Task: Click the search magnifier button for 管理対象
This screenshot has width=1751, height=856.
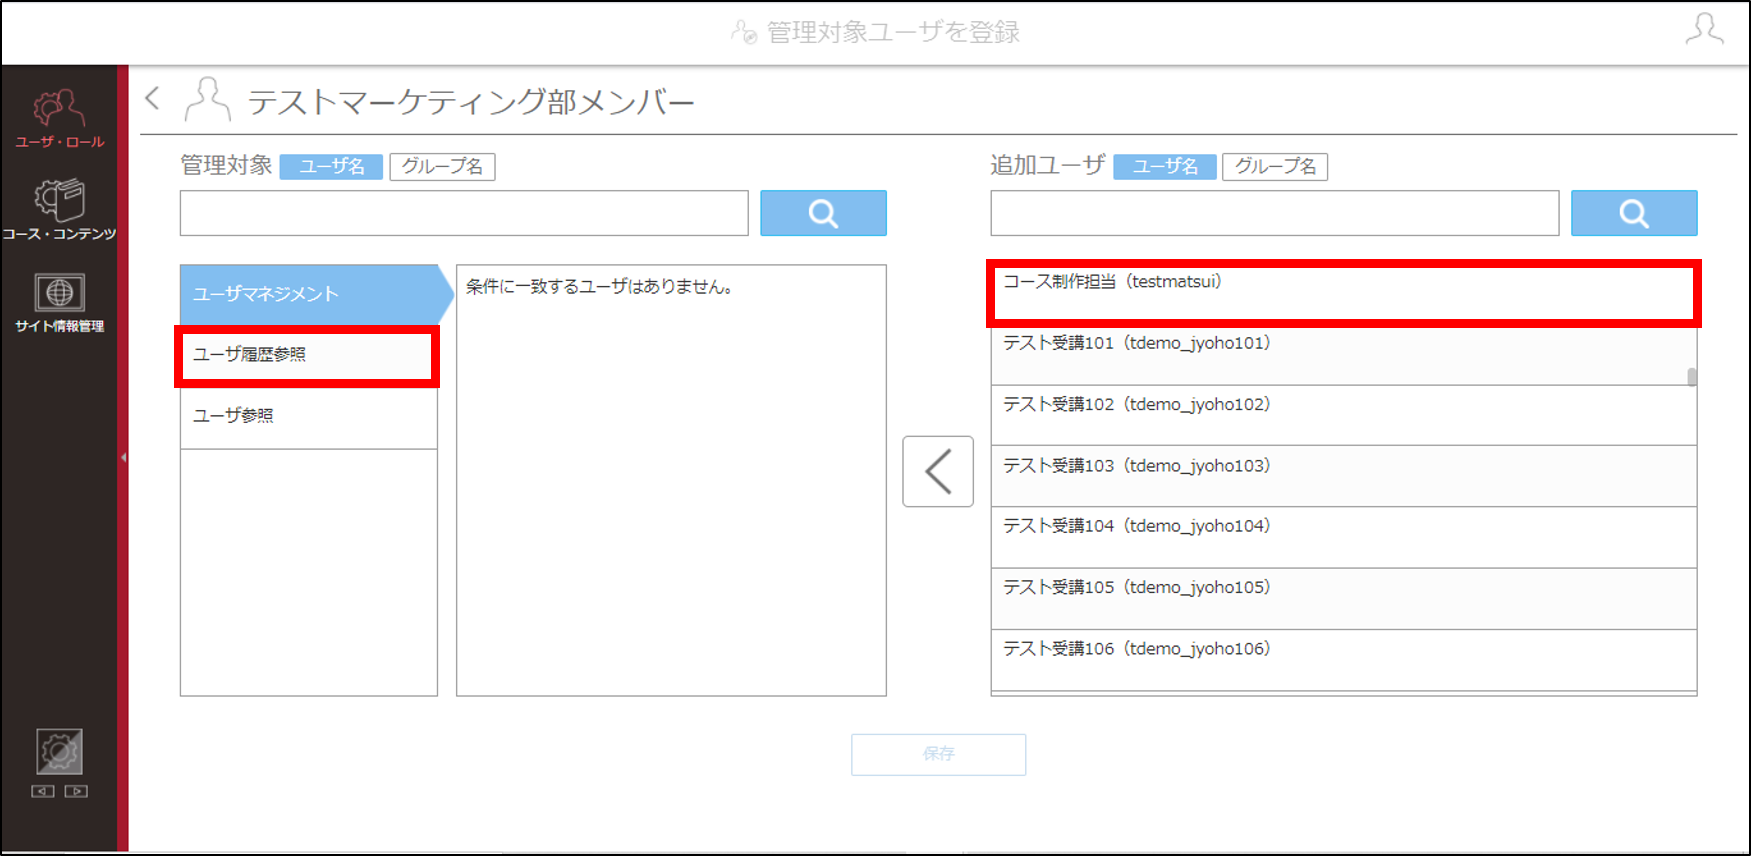Action: click(x=823, y=213)
